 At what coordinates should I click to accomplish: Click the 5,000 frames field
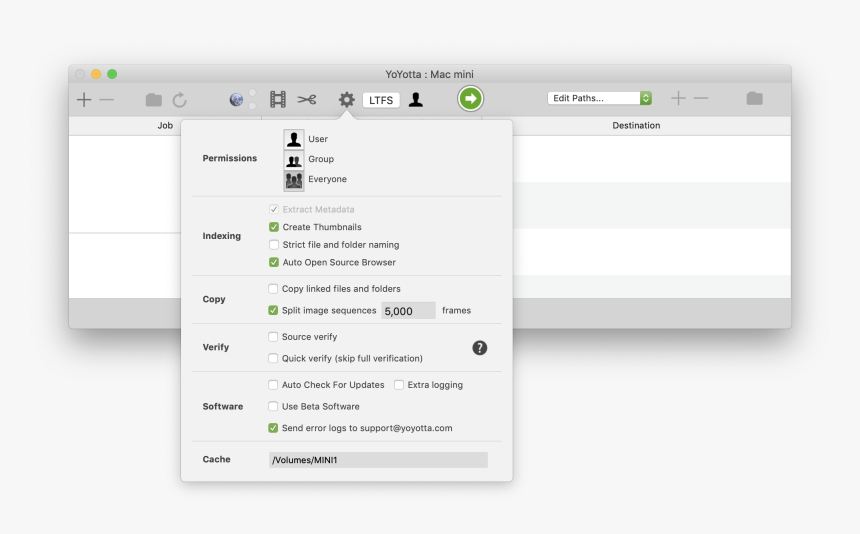coord(409,311)
